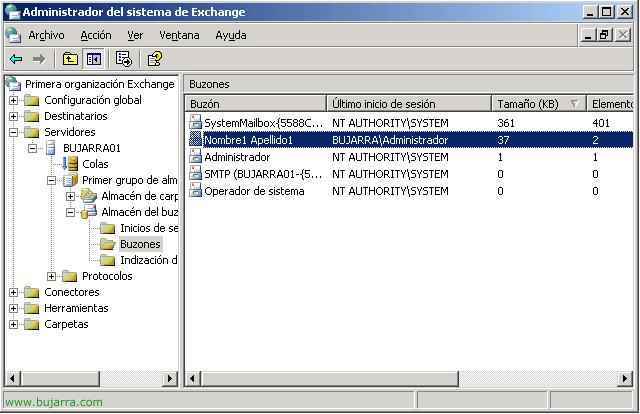Expand the Almacén de carpetas node
Viewport: 640px width, 414px height.
tap(70, 196)
